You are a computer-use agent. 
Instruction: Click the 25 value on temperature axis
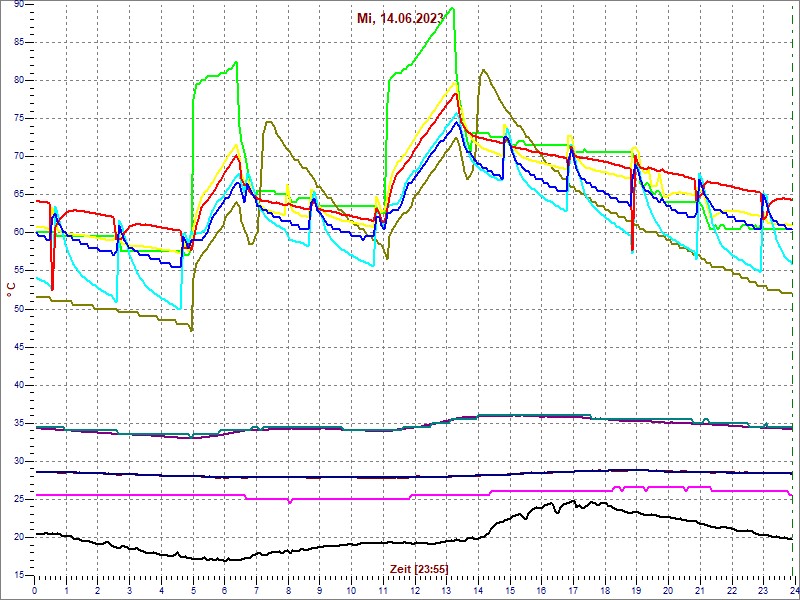pyautogui.click(x=19, y=499)
